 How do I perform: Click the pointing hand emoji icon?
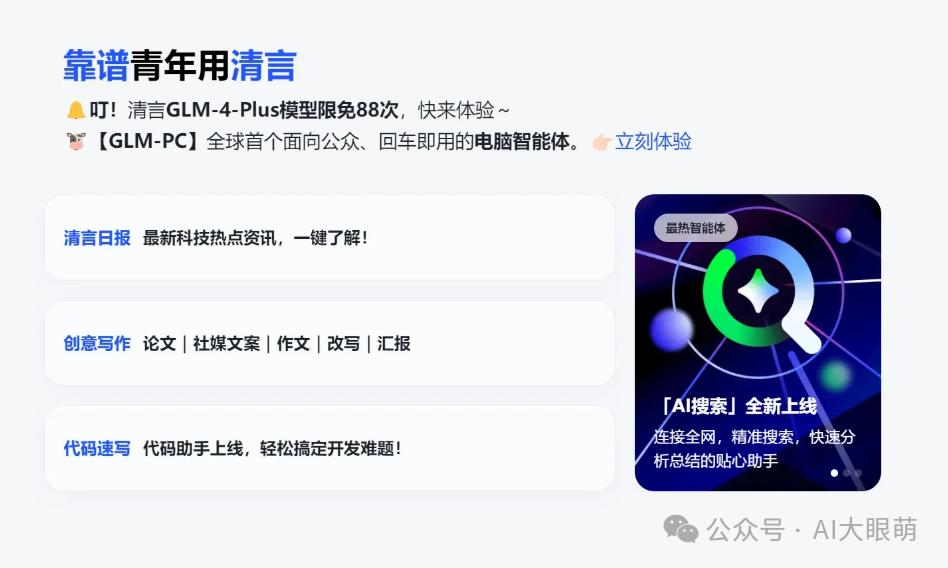(602, 142)
